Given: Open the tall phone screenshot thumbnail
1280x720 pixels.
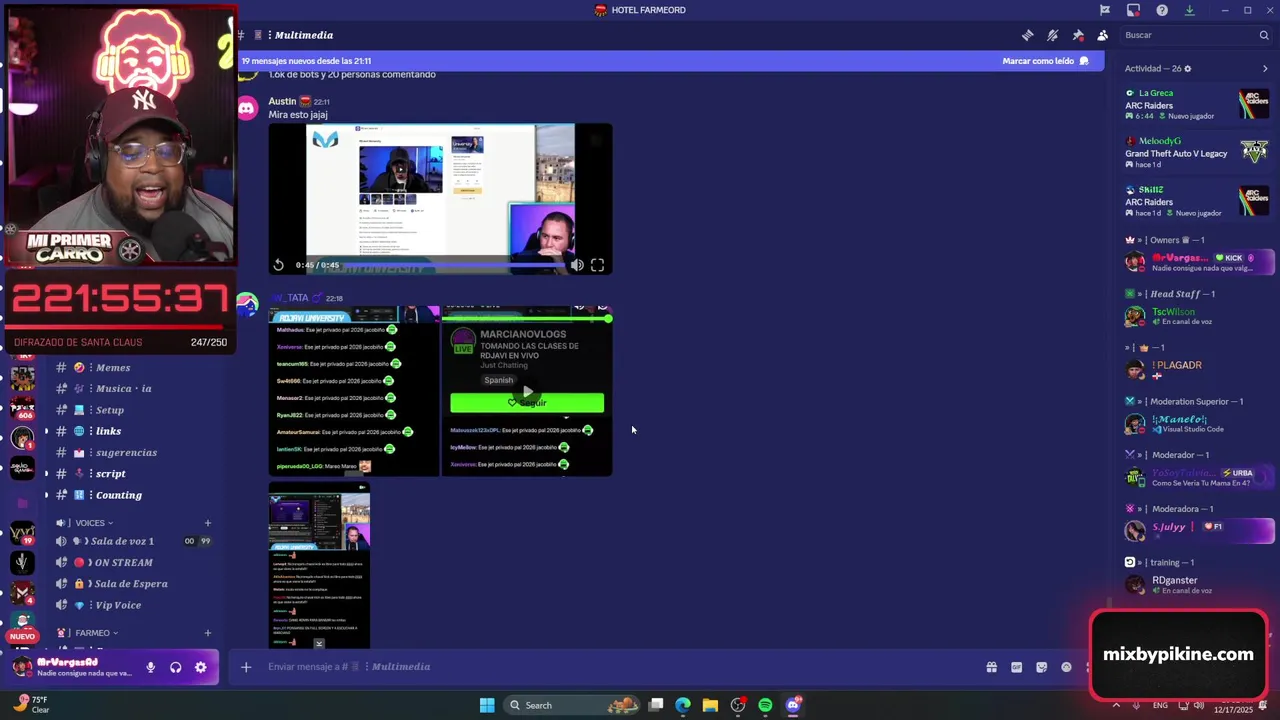Looking at the screenshot, I should coord(319,566).
